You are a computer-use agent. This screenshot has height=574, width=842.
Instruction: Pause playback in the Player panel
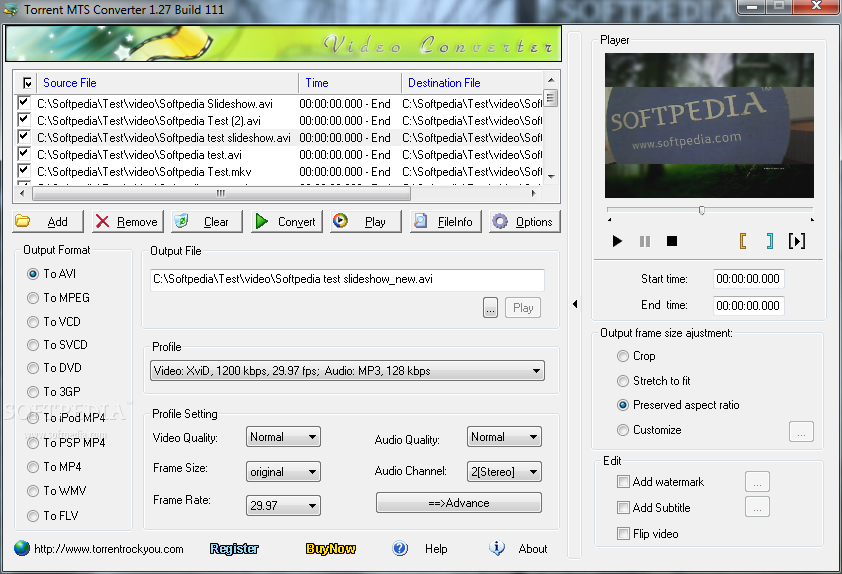(645, 242)
